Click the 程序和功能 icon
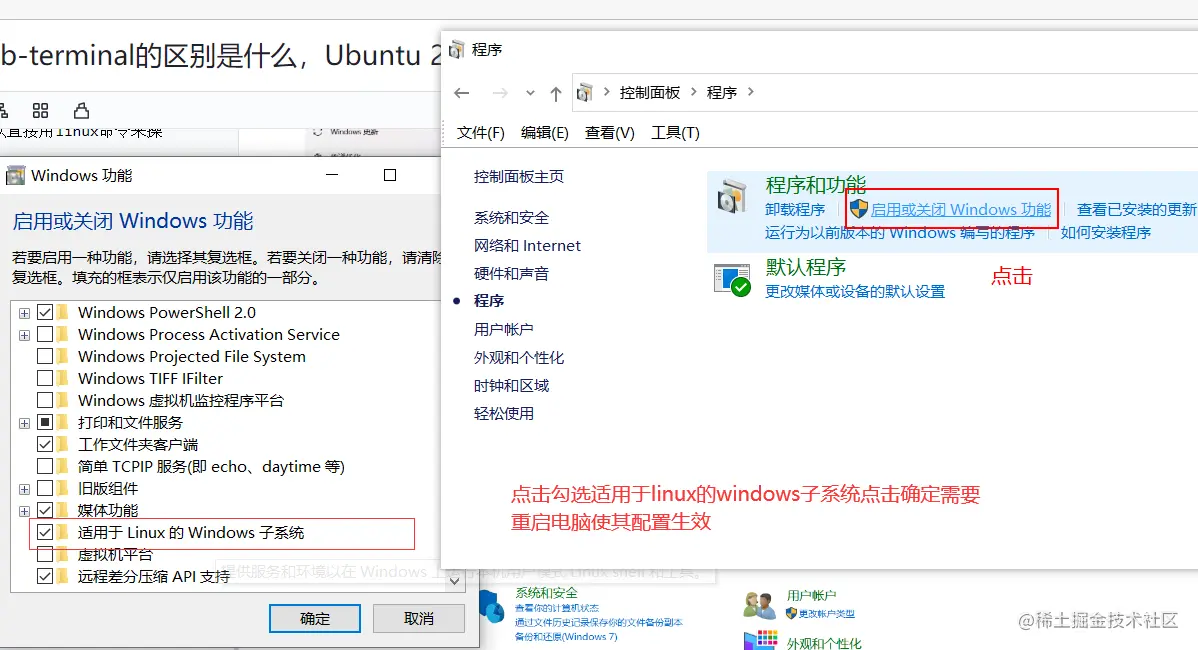The image size is (1198, 650). [x=733, y=198]
